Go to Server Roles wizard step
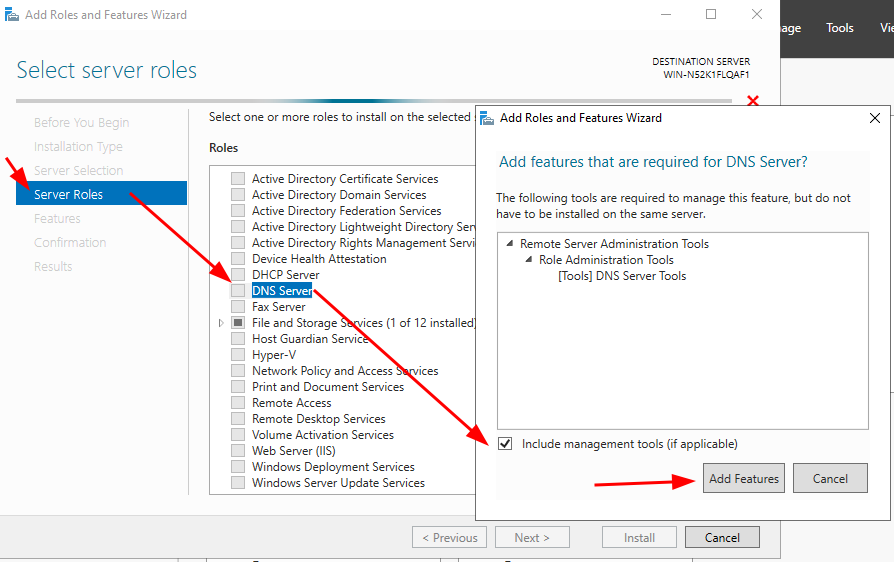This screenshot has height=562, width=894. click(101, 194)
